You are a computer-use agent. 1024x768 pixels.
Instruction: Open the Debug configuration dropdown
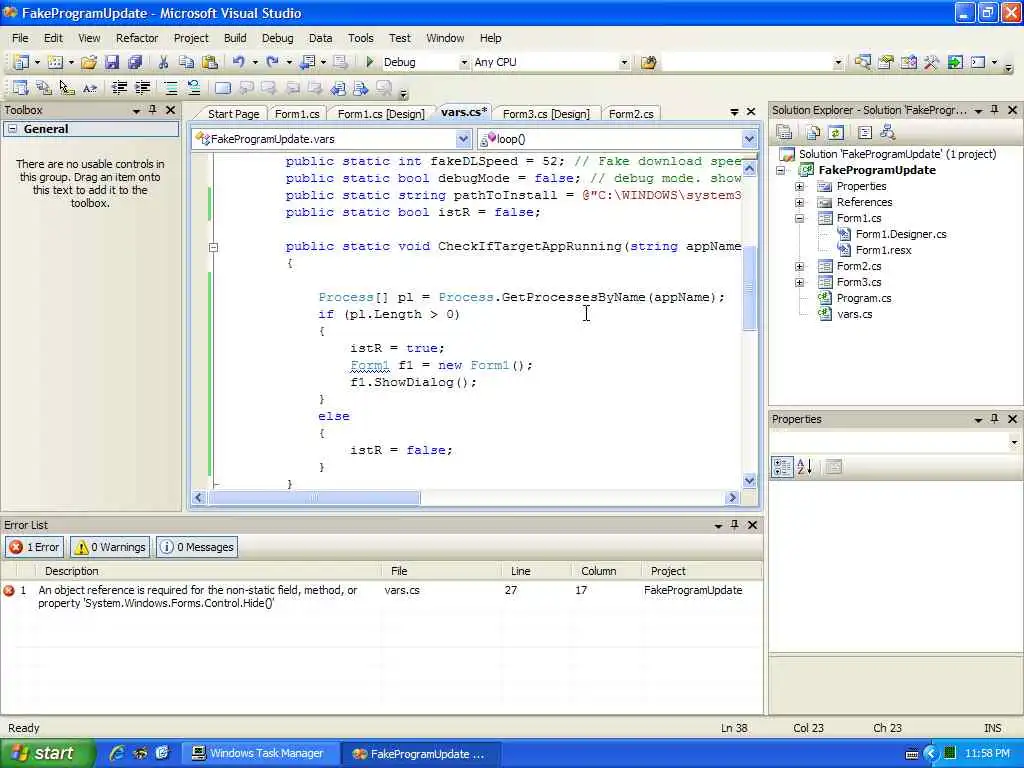coord(464,62)
